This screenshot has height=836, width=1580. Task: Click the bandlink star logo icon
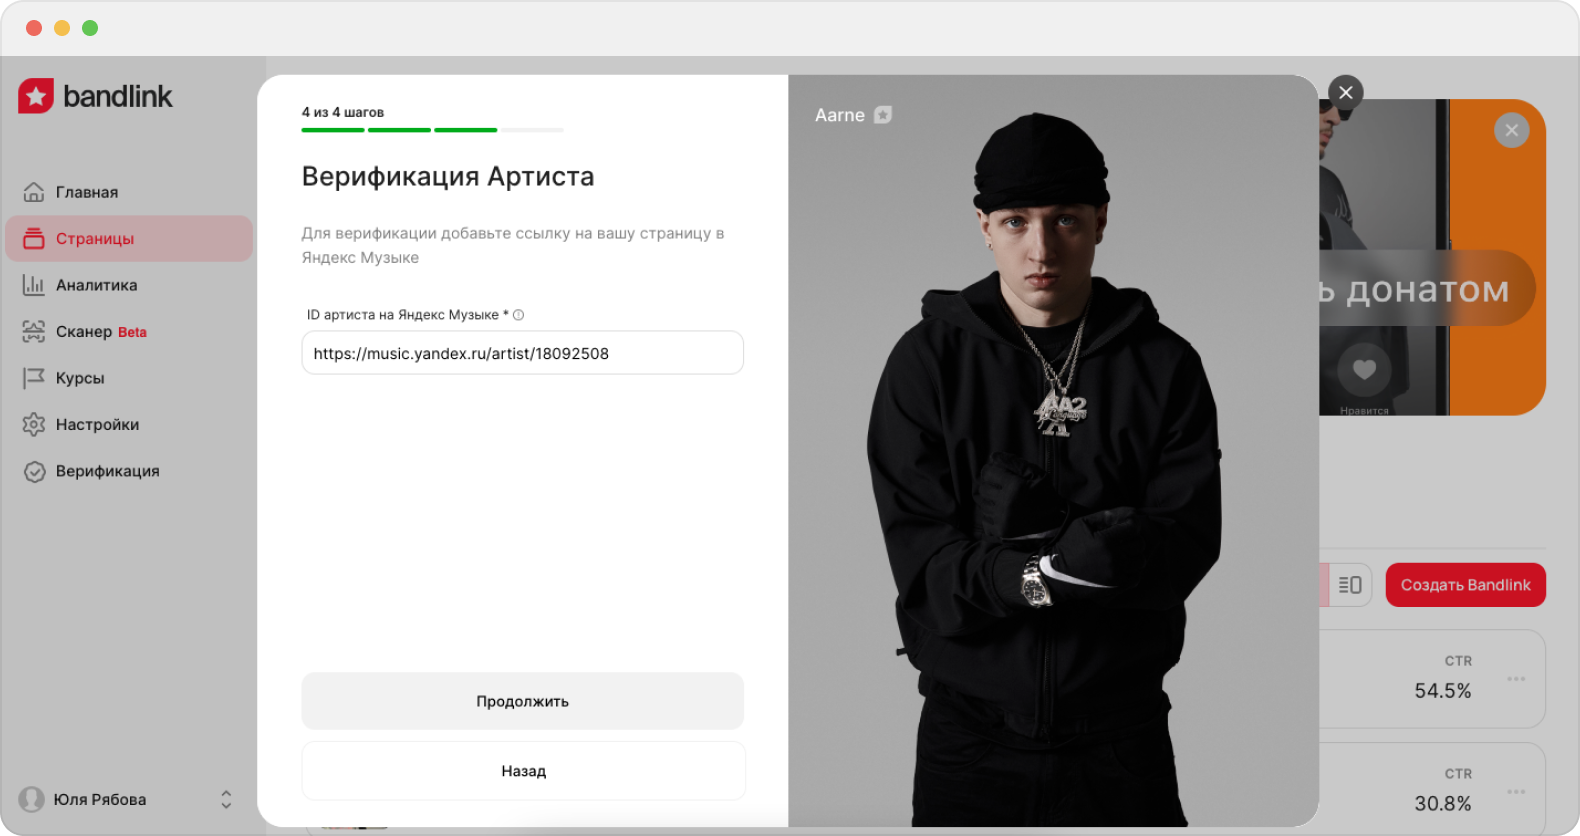point(36,96)
